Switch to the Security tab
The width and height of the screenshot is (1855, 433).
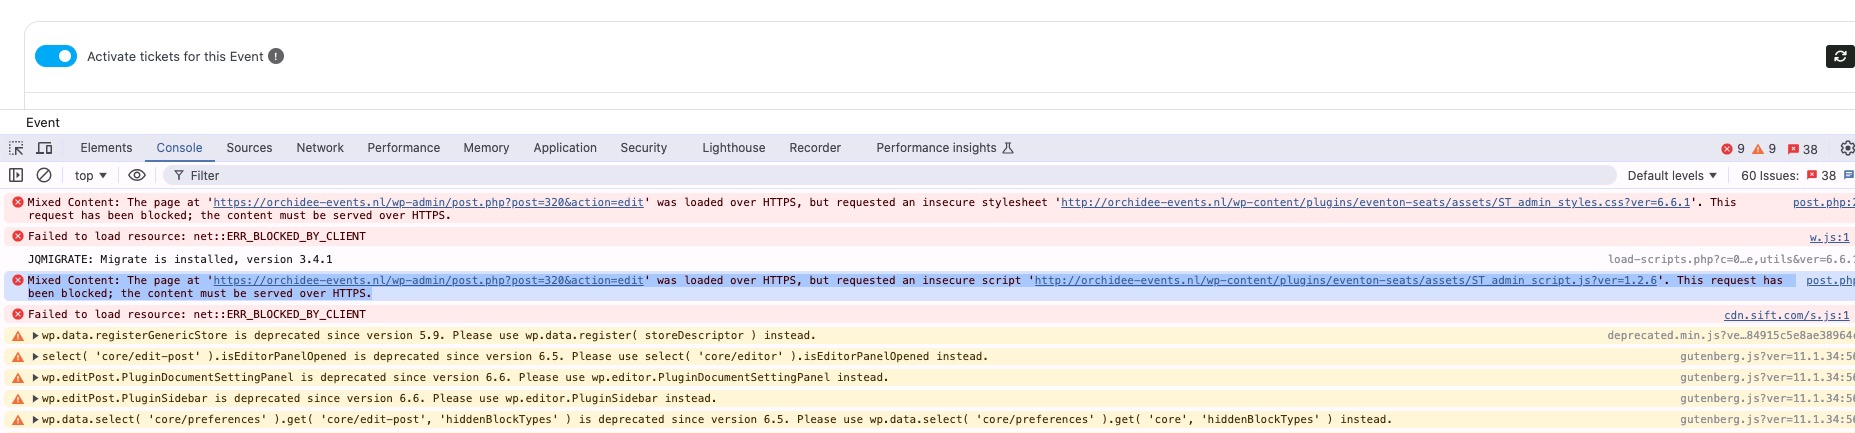click(643, 147)
